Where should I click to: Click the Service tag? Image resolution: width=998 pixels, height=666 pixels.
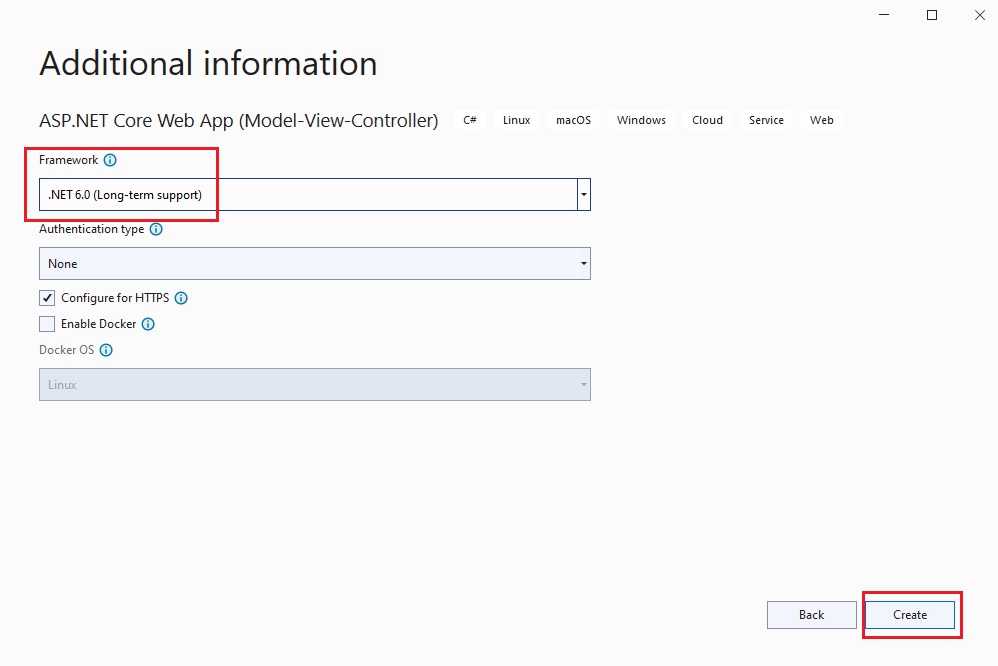(x=766, y=120)
